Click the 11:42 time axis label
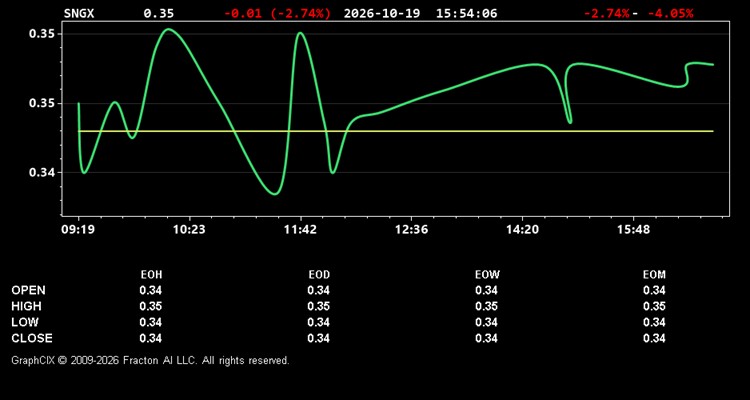Viewport: 750px width, 400px height. [300, 230]
